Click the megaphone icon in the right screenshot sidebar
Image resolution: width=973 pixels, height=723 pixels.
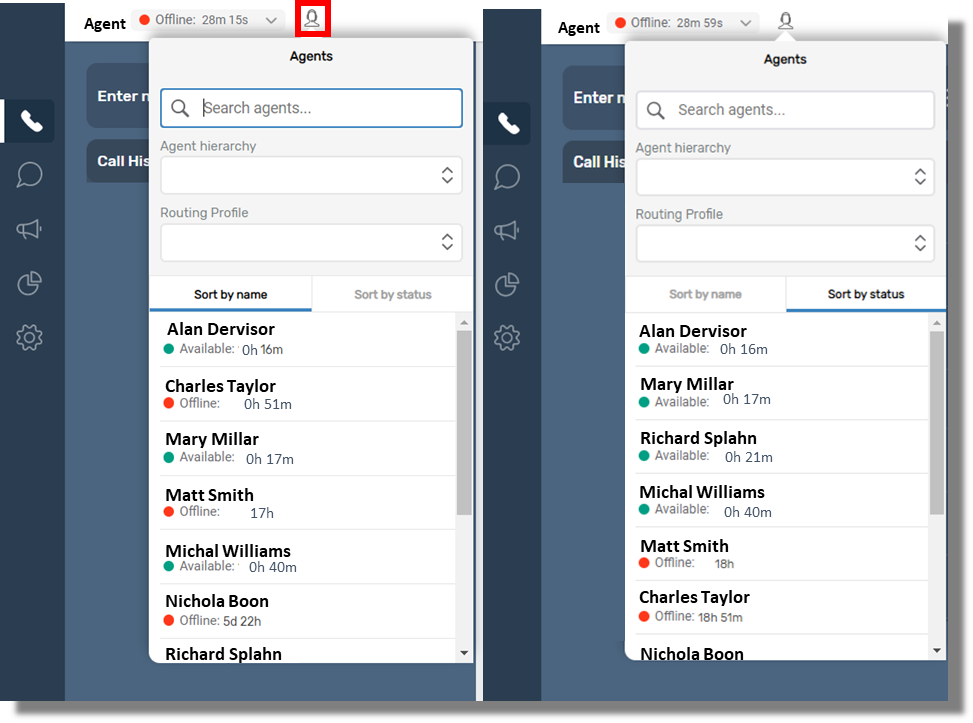click(x=507, y=231)
